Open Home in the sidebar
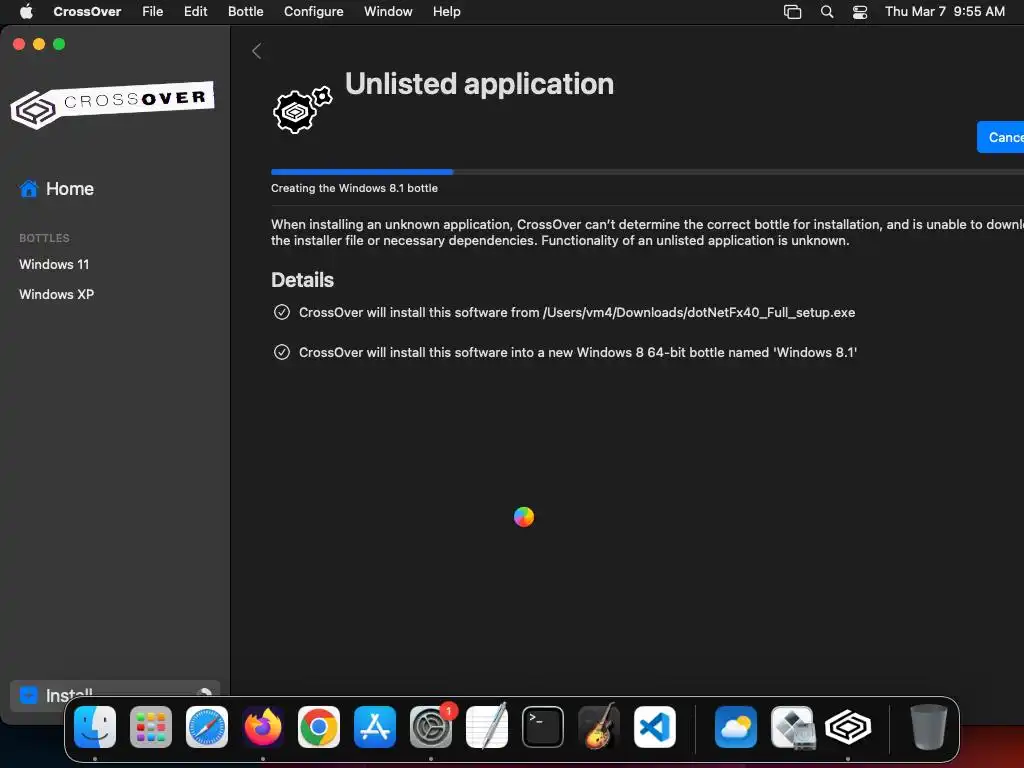Screen dimensions: 1024x768 [x=57, y=189]
